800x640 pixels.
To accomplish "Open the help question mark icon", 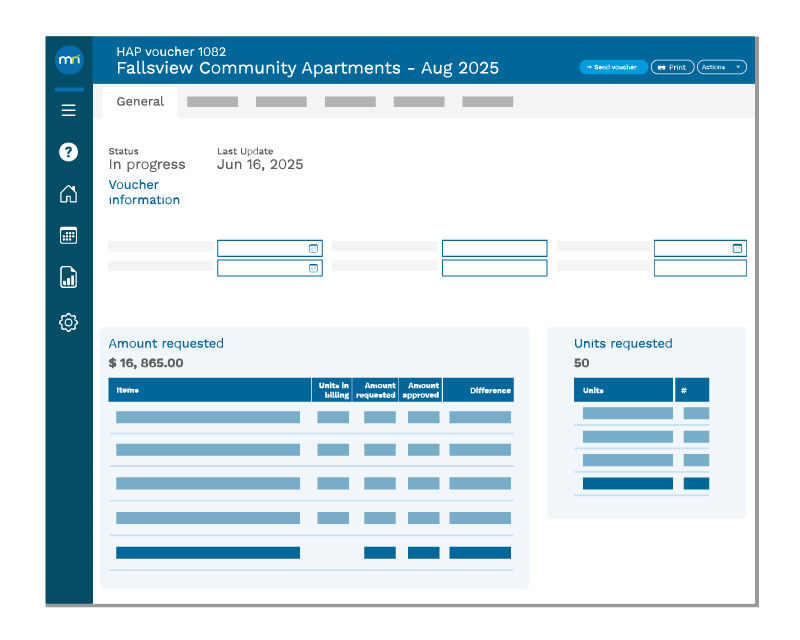I will click(69, 152).
